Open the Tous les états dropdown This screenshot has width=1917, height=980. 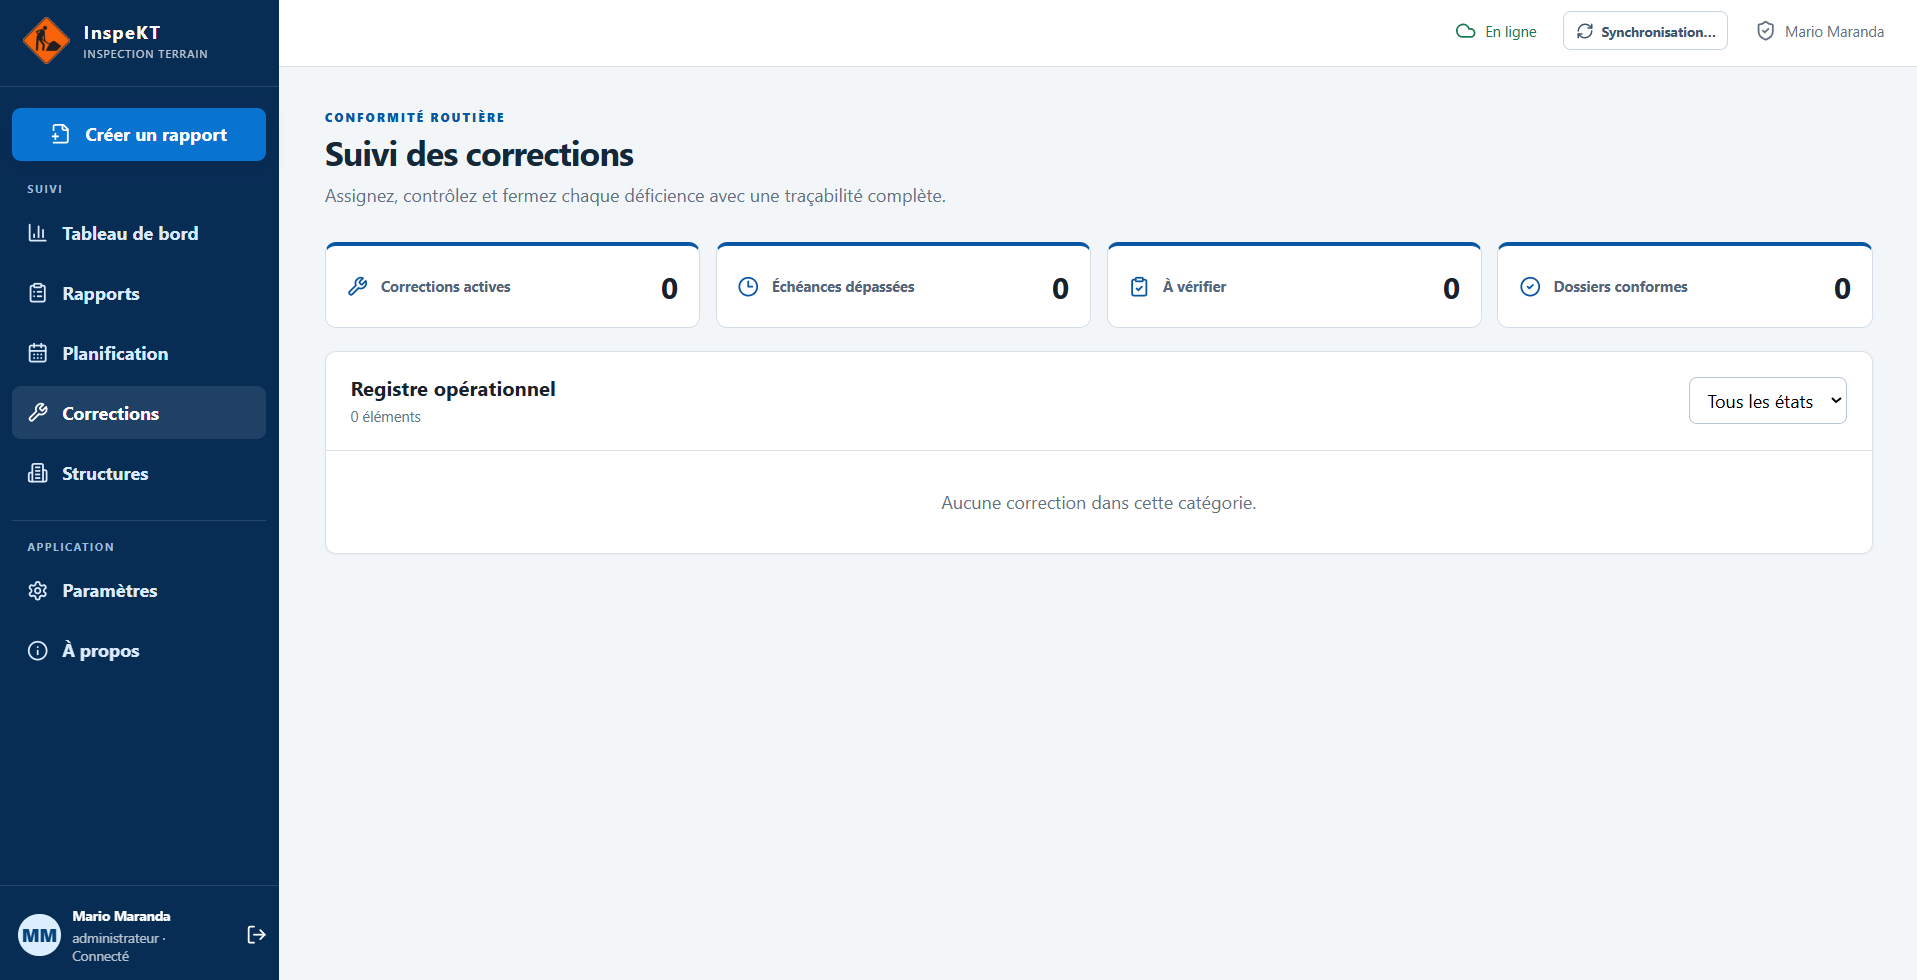click(1767, 401)
